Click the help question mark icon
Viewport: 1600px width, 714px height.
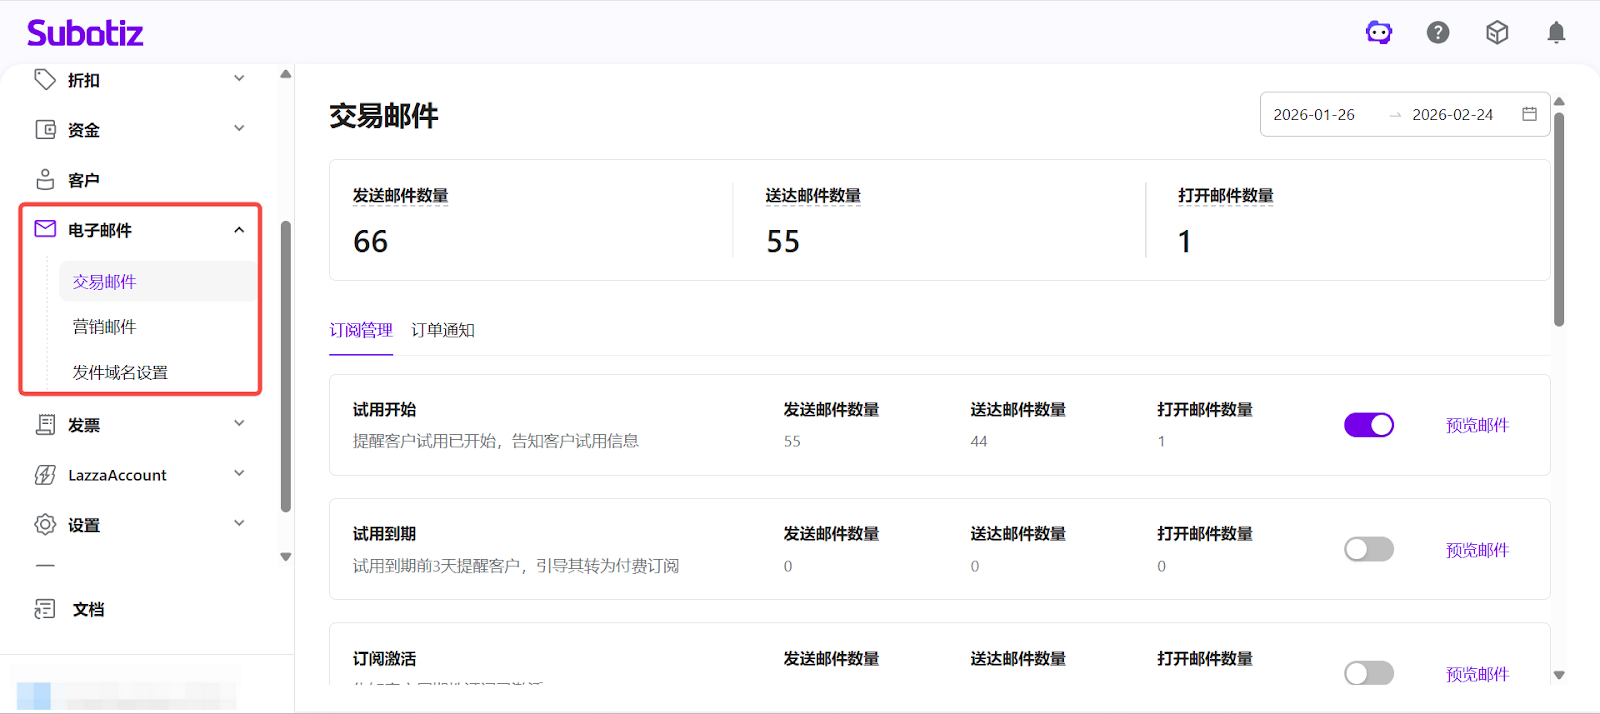[x=1438, y=33]
